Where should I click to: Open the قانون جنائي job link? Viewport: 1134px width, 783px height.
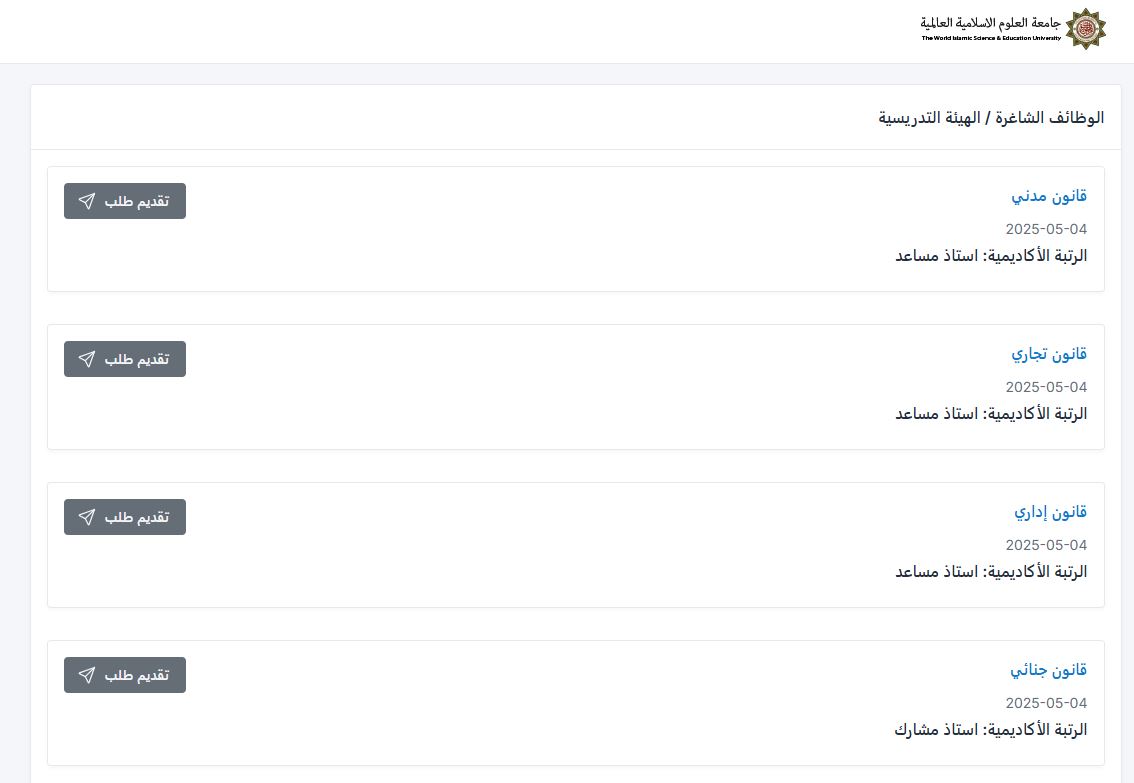tap(1048, 670)
